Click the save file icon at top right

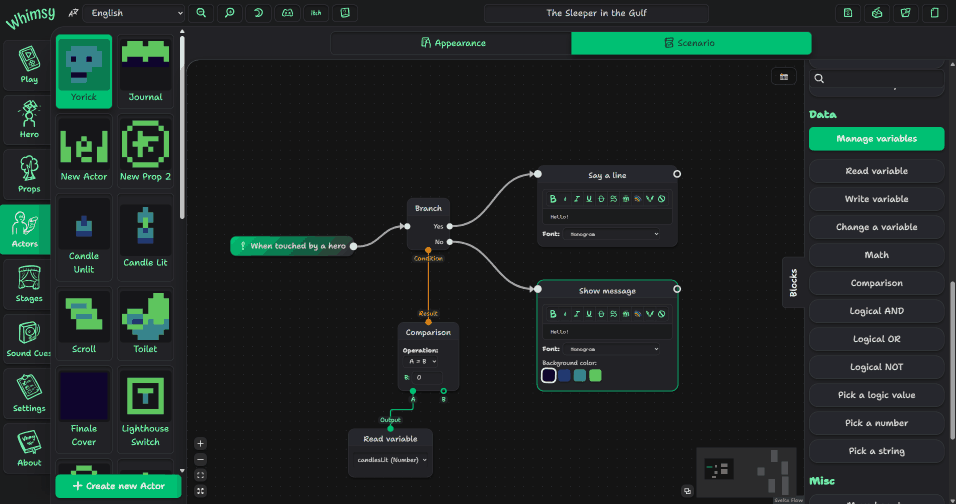(848, 13)
